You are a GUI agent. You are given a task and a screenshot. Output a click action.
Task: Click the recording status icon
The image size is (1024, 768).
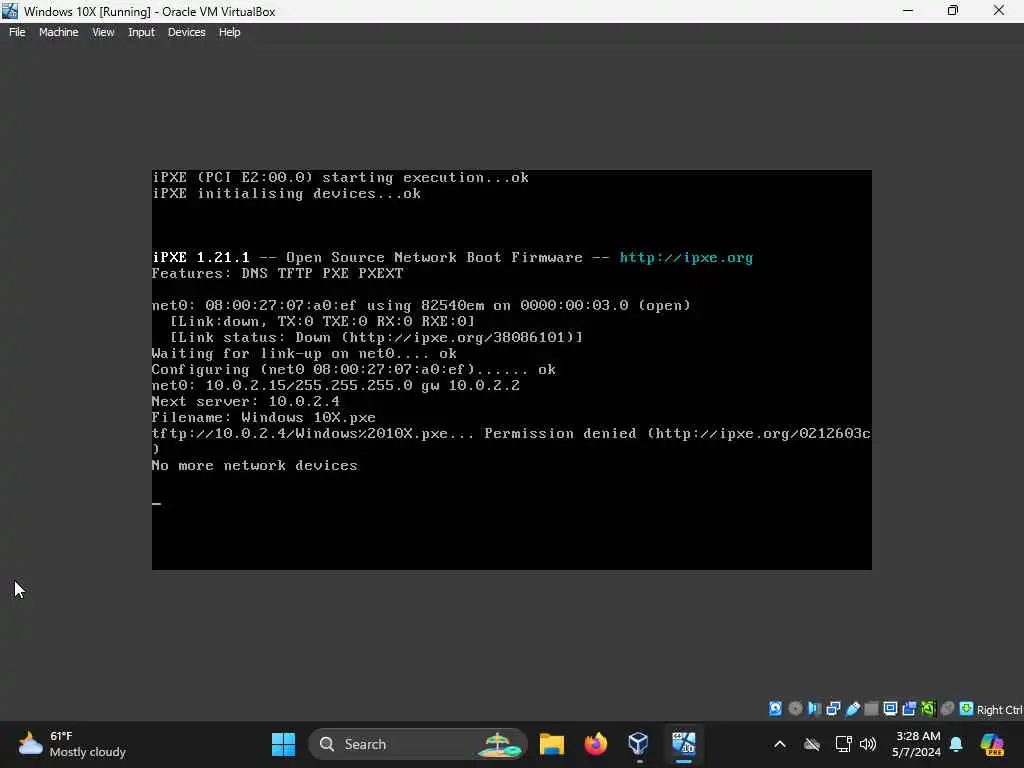[909, 709]
